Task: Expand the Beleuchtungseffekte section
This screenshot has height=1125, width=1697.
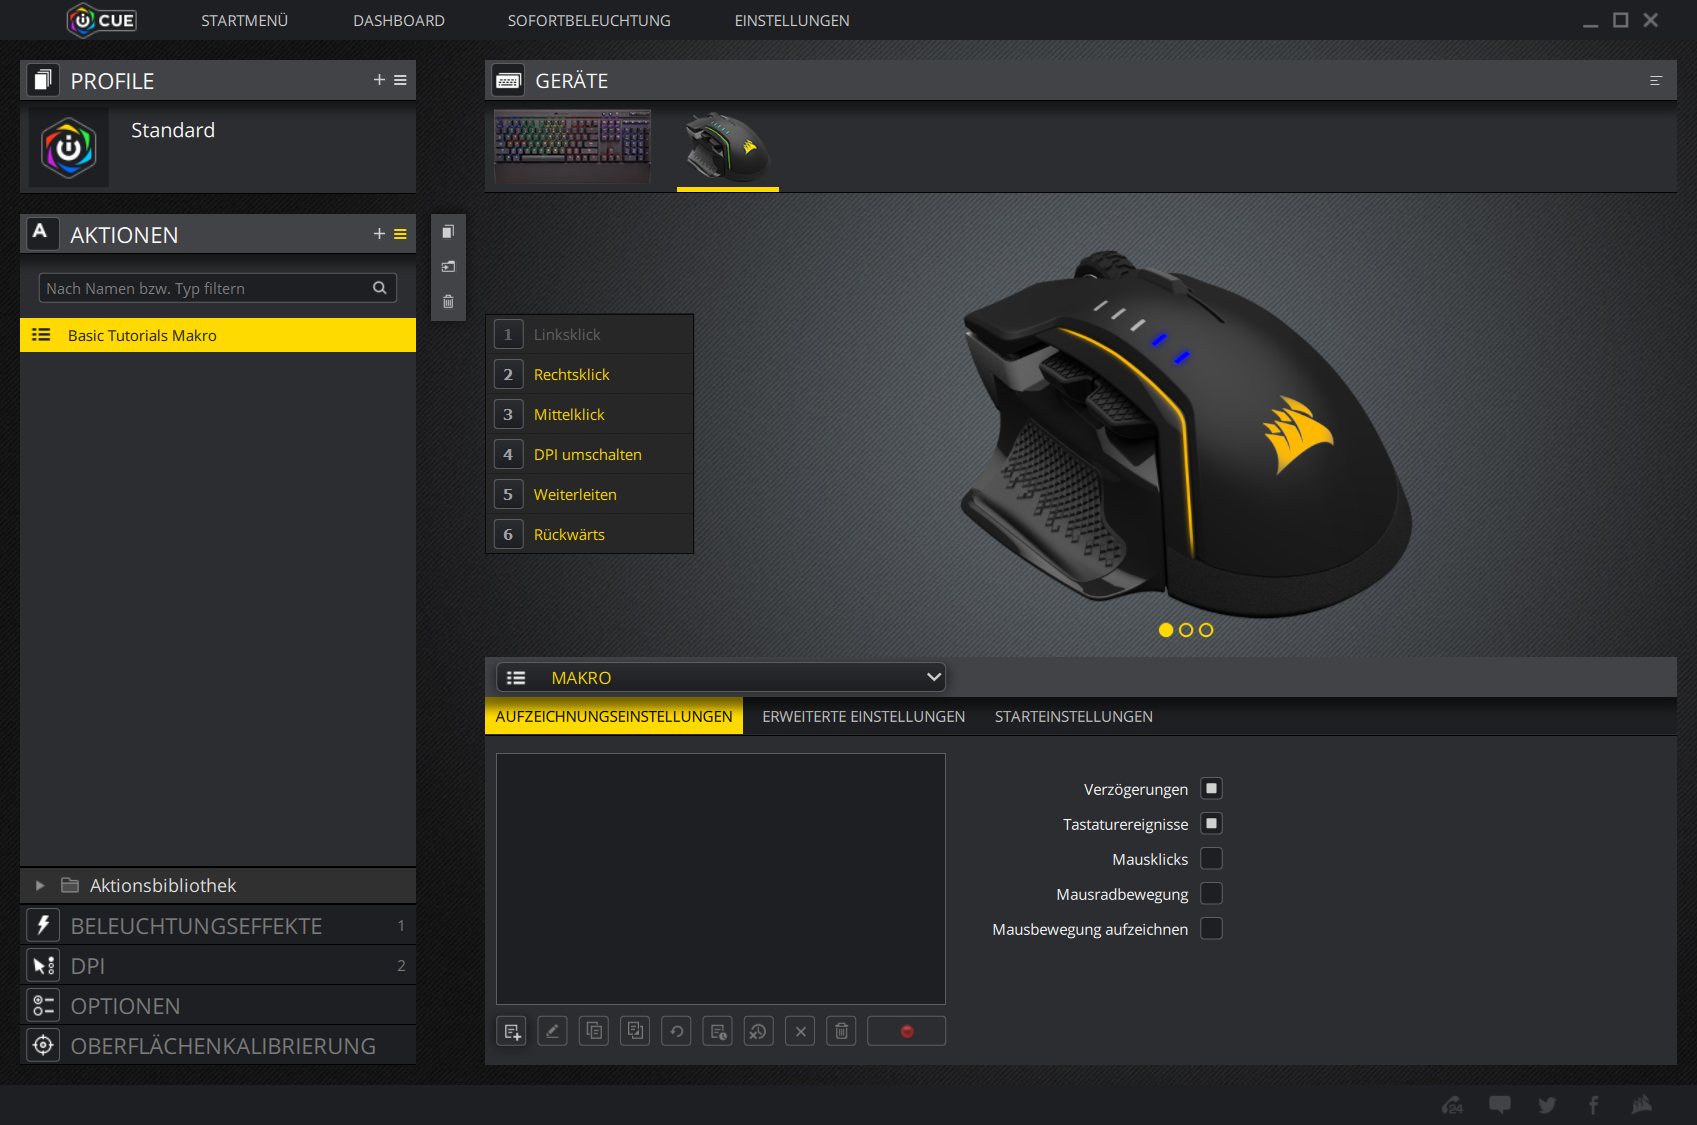Action: pyautogui.click(x=196, y=926)
